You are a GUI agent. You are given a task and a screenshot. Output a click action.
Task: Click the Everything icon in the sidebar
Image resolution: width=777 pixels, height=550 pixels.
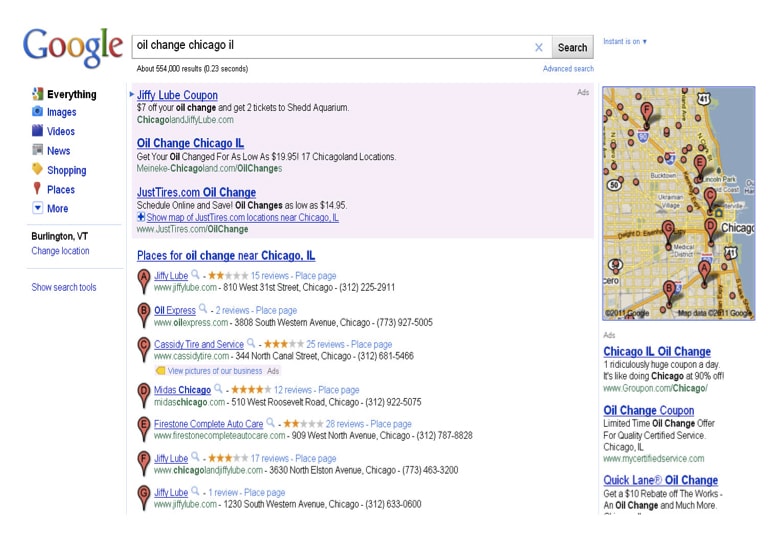pos(38,94)
